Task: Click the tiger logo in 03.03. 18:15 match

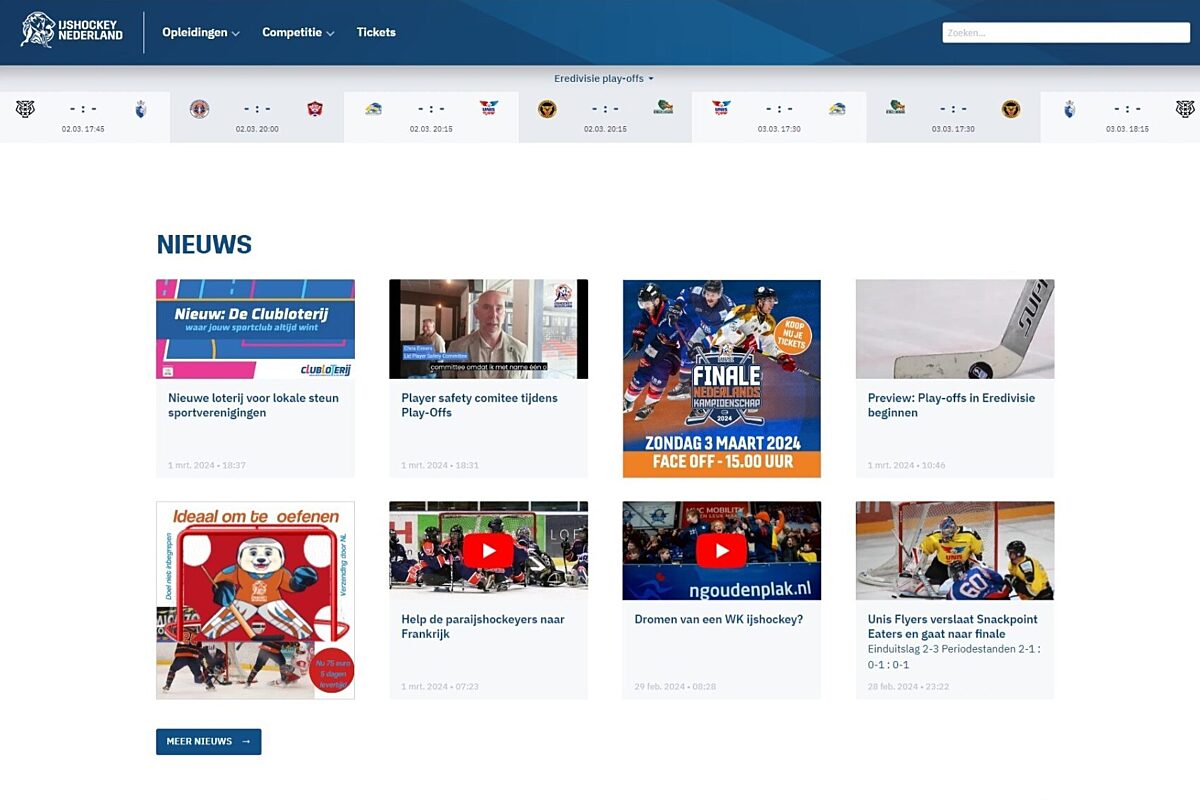Action: [1184, 109]
